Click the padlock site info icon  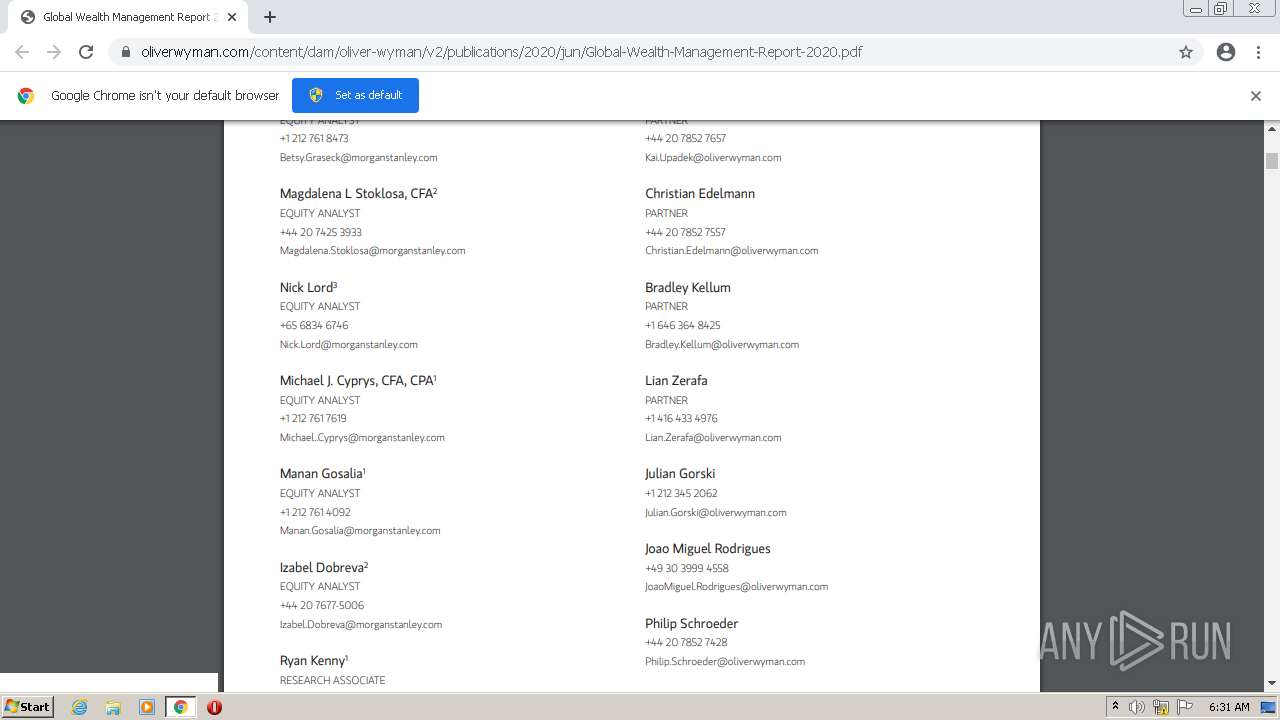click(x=126, y=52)
